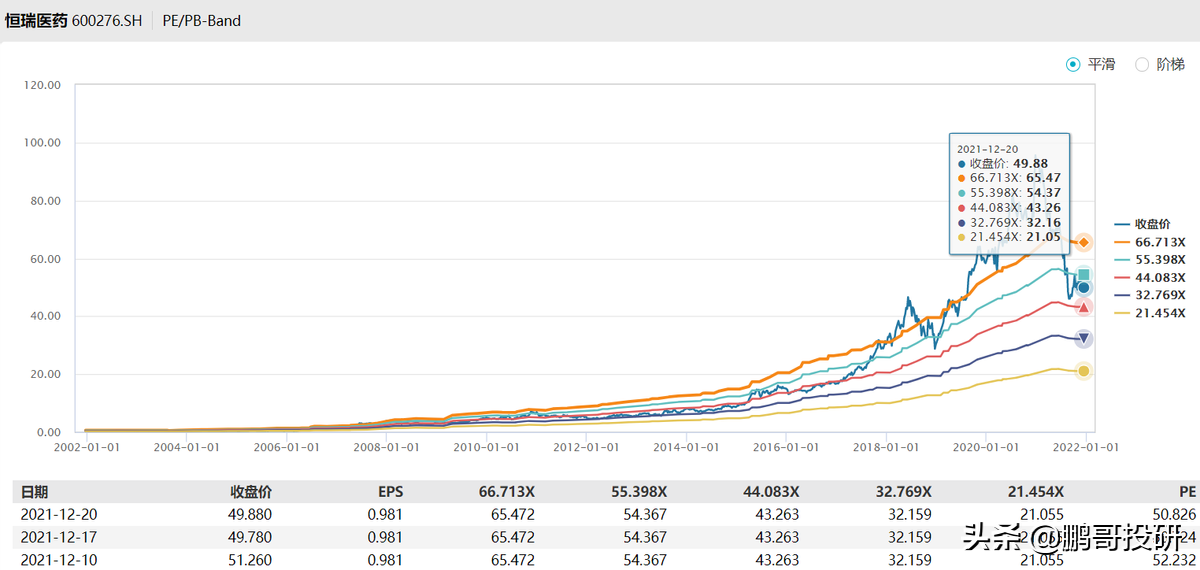Toggle the 44.083X legend series
Screen dimensions: 1200x570
(x=1149, y=277)
